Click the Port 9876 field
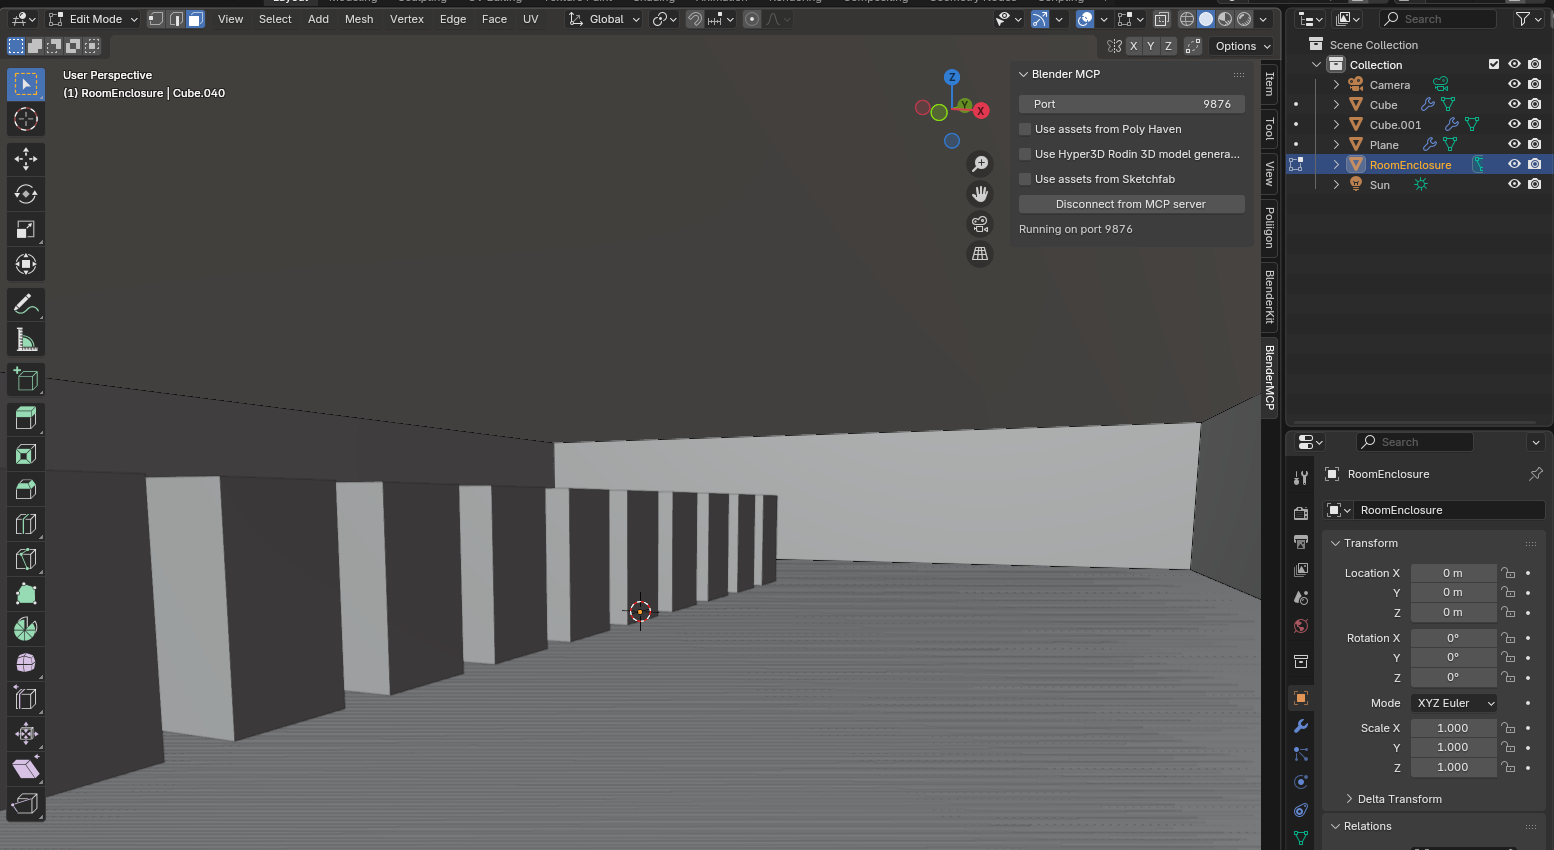1554x850 pixels. (x=1131, y=104)
